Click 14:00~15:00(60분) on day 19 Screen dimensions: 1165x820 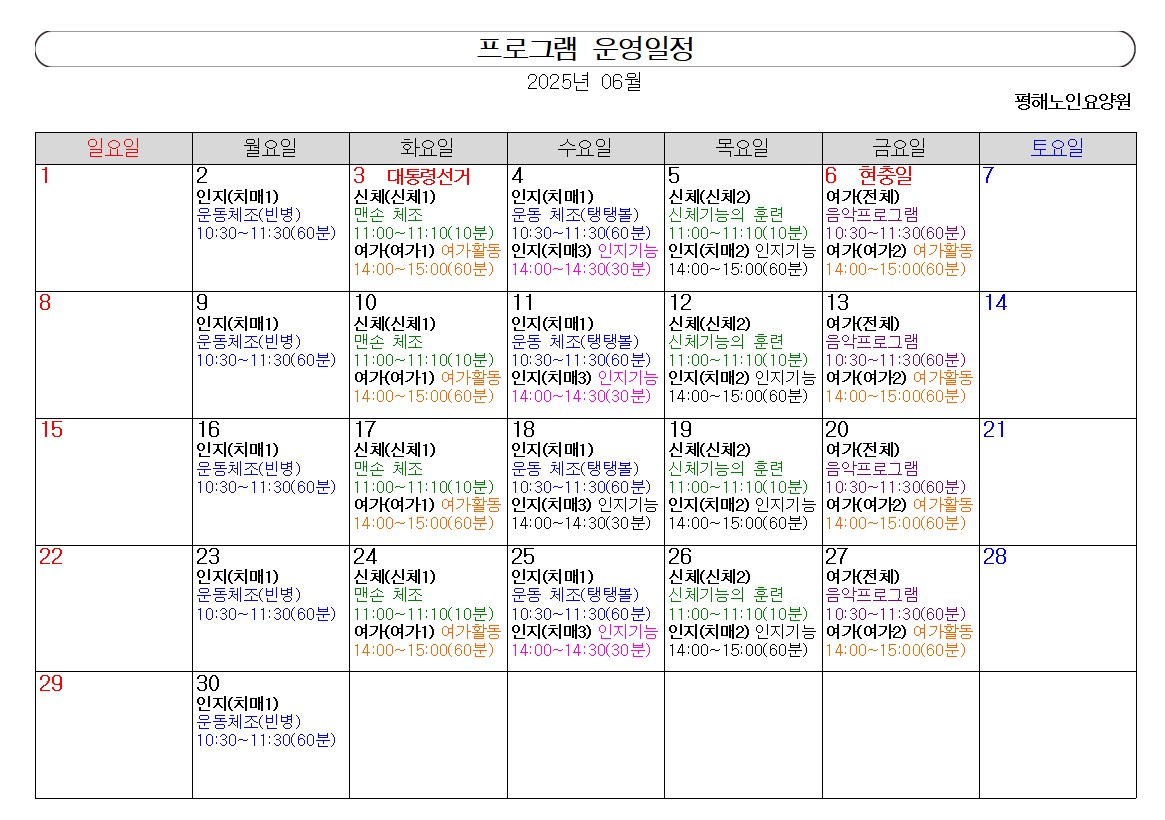(x=738, y=524)
